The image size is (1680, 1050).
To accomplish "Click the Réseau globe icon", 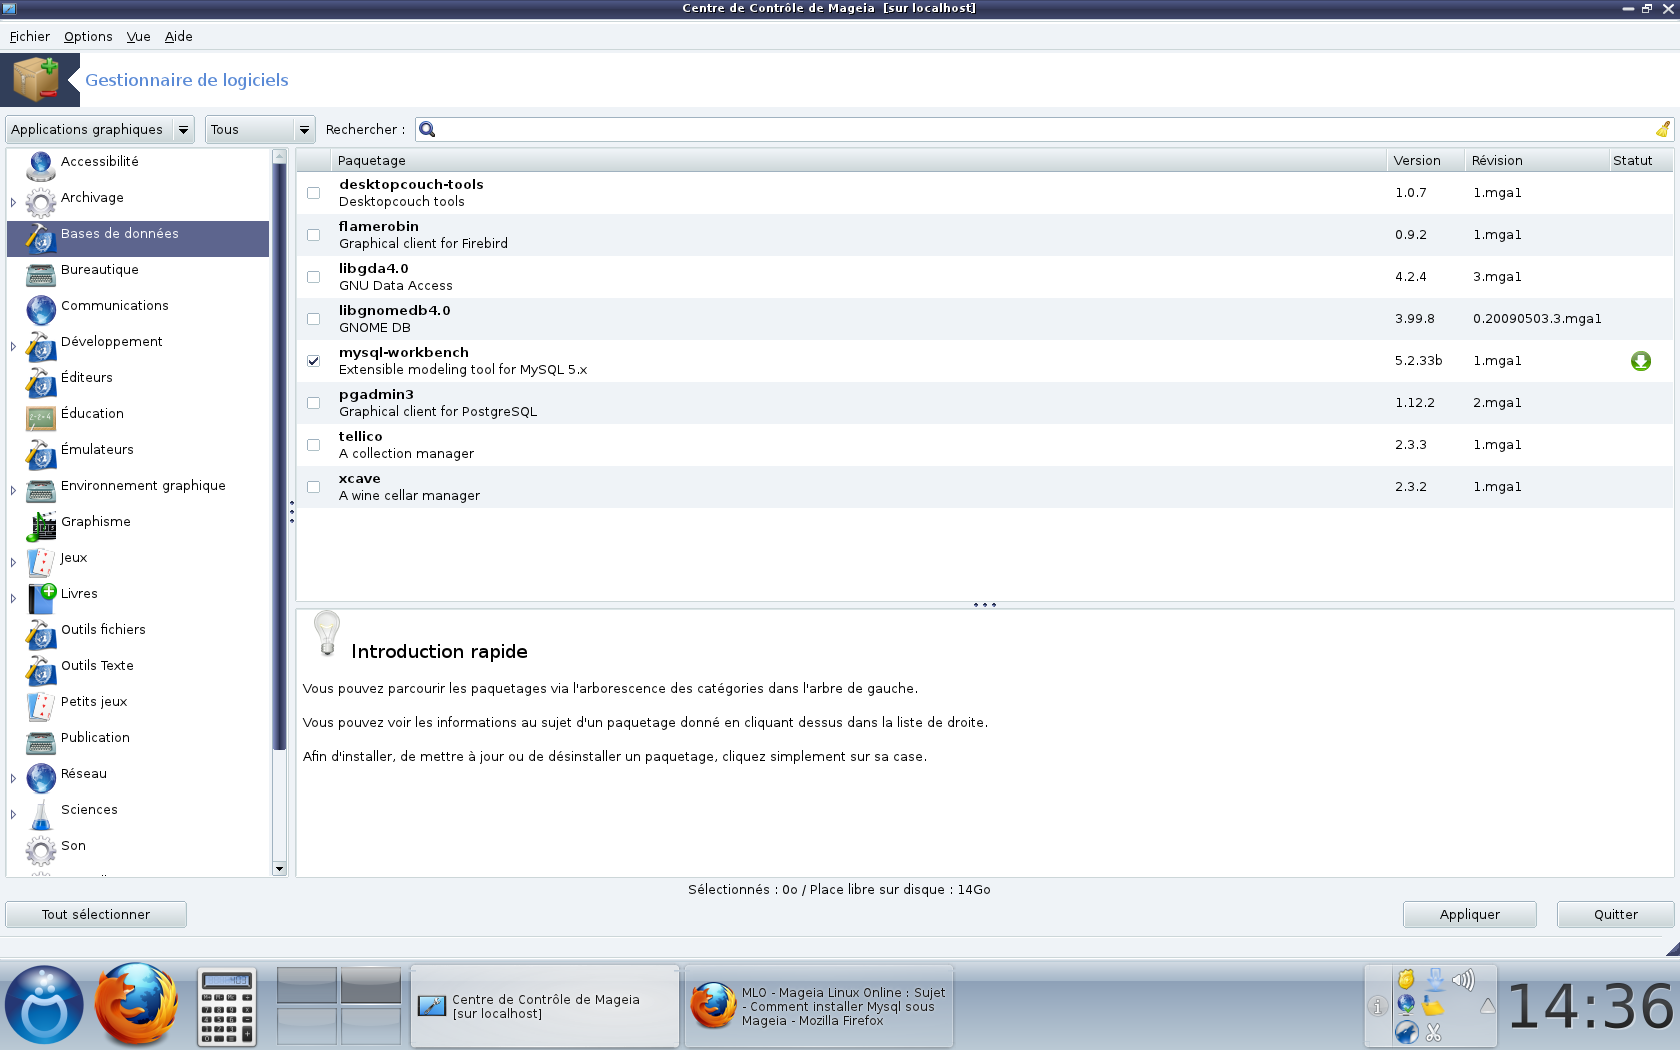I will 41,778.
